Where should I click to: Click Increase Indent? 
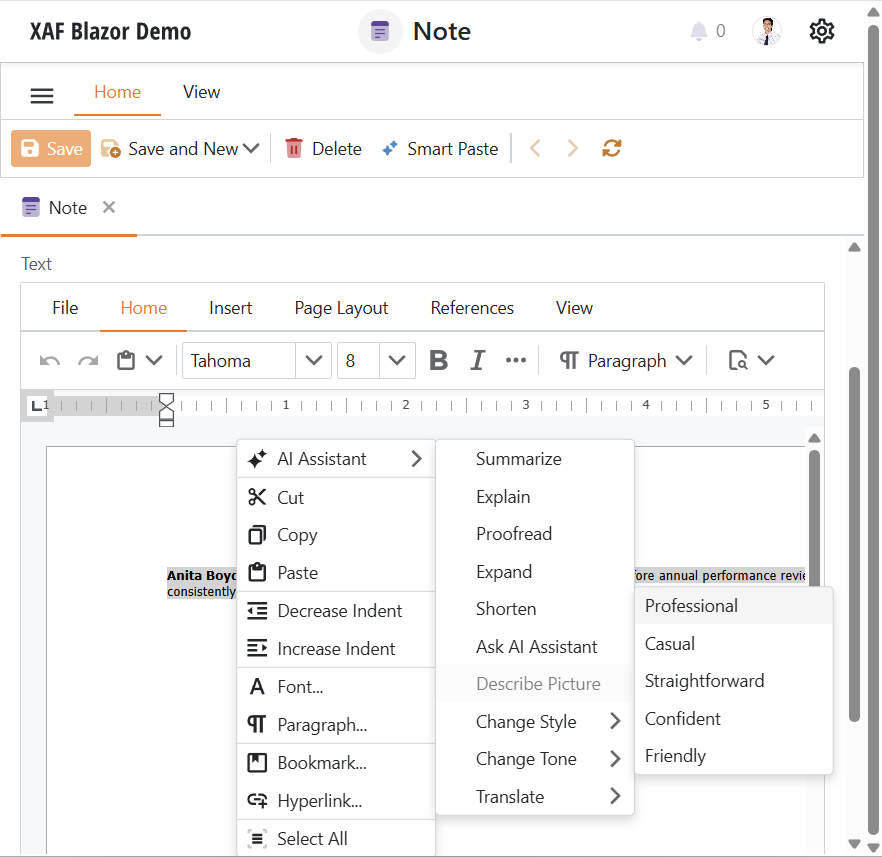coord(336,648)
